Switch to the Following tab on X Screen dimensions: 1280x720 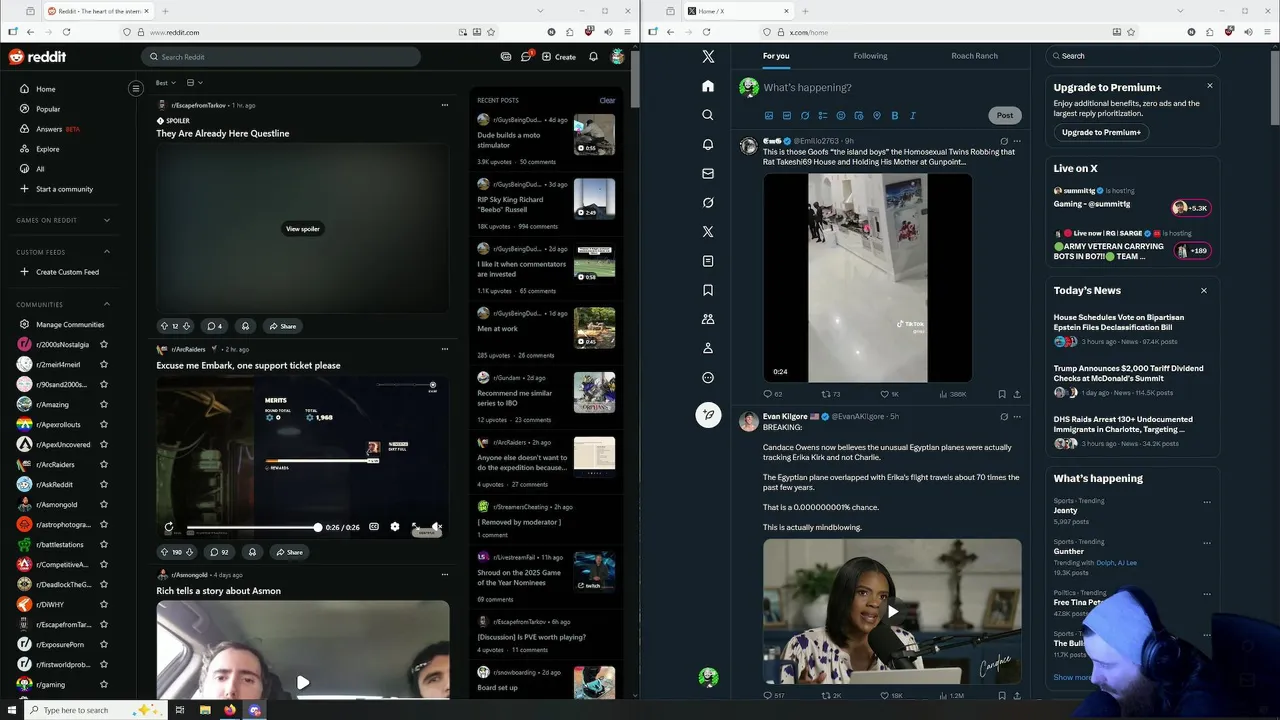pos(870,56)
